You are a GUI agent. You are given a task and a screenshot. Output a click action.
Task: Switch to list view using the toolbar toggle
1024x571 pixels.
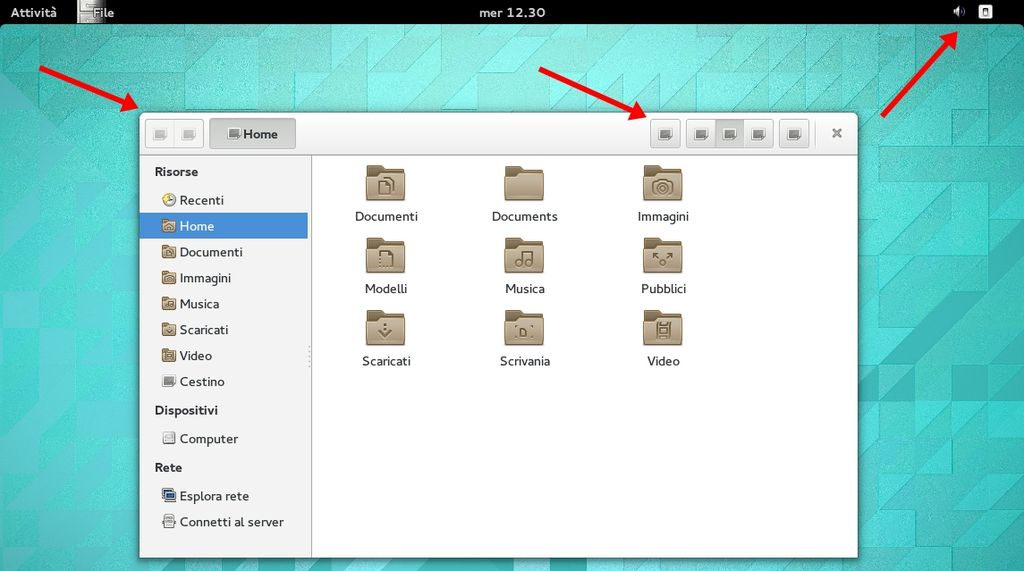point(702,134)
